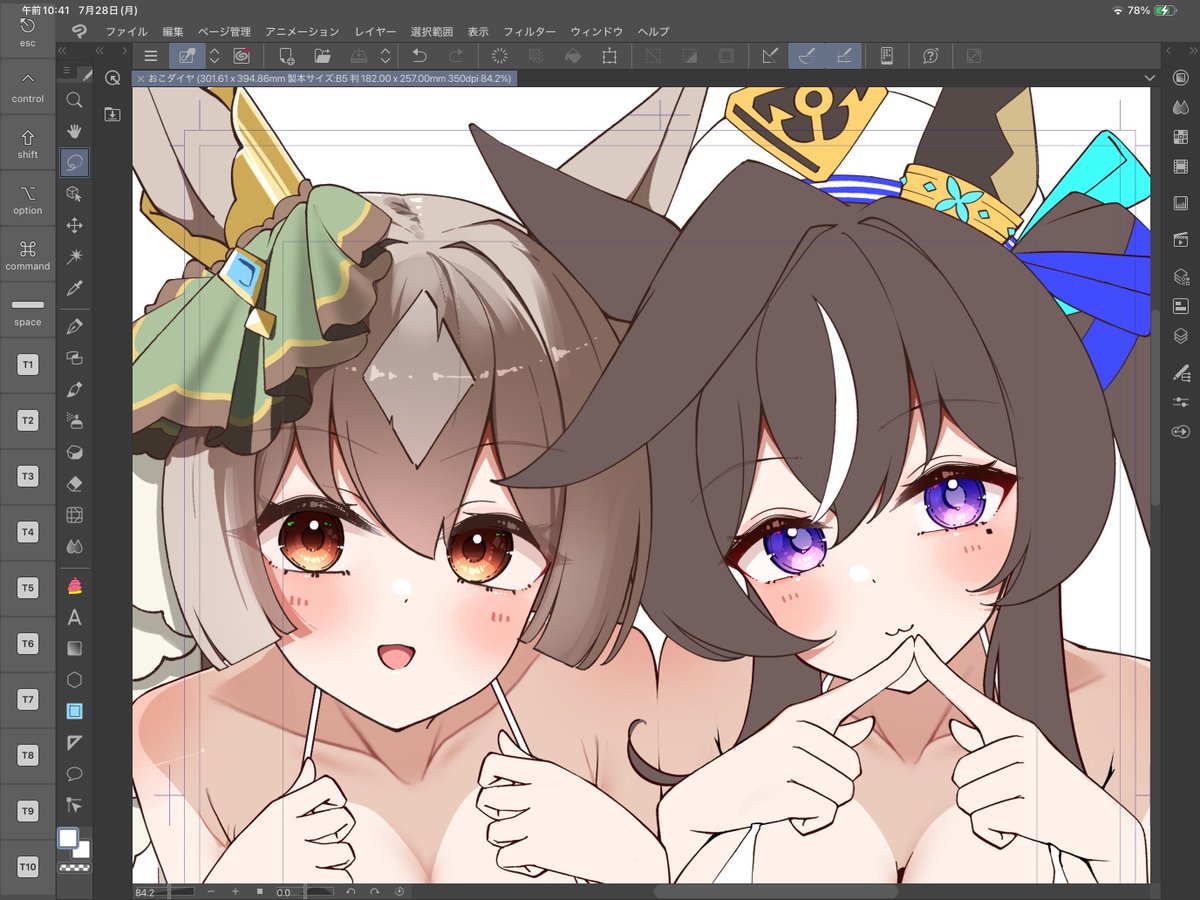The height and width of the screenshot is (900, 1200).
Task: Select the Correct line tool
Action: (74, 804)
